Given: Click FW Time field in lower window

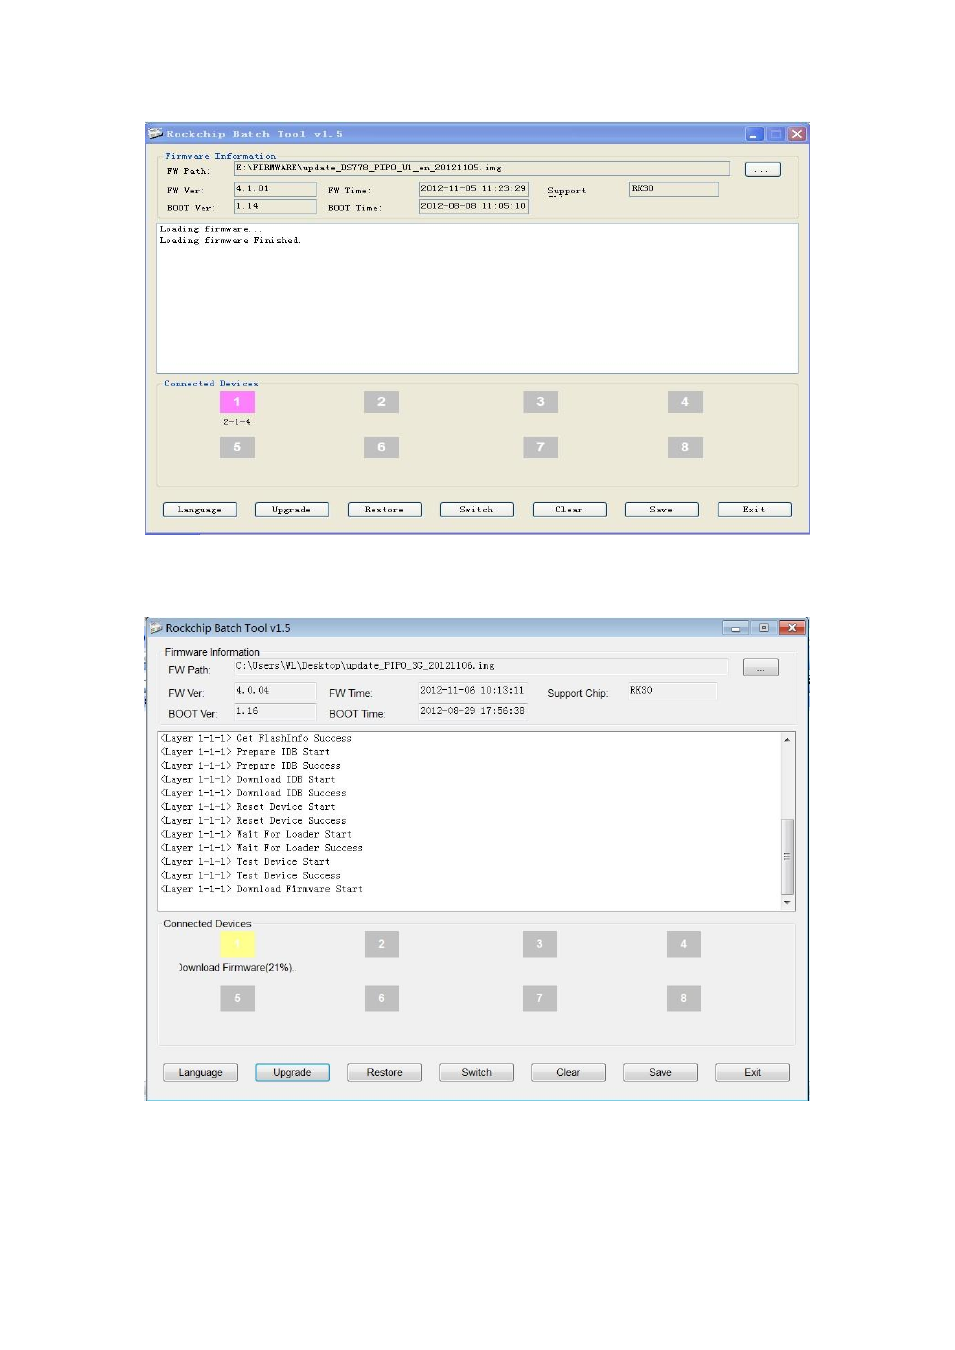Looking at the screenshot, I should click(x=472, y=691).
